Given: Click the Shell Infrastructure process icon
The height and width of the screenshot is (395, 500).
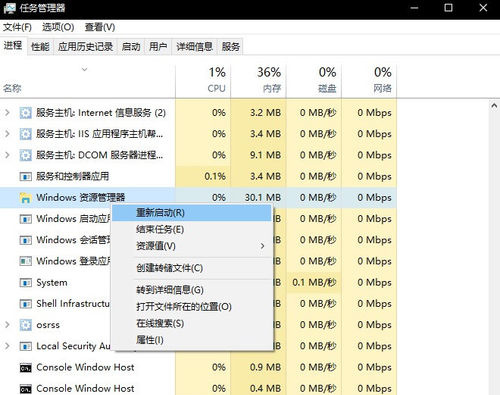Looking at the screenshot, I should pyautogui.click(x=26, y=304).
